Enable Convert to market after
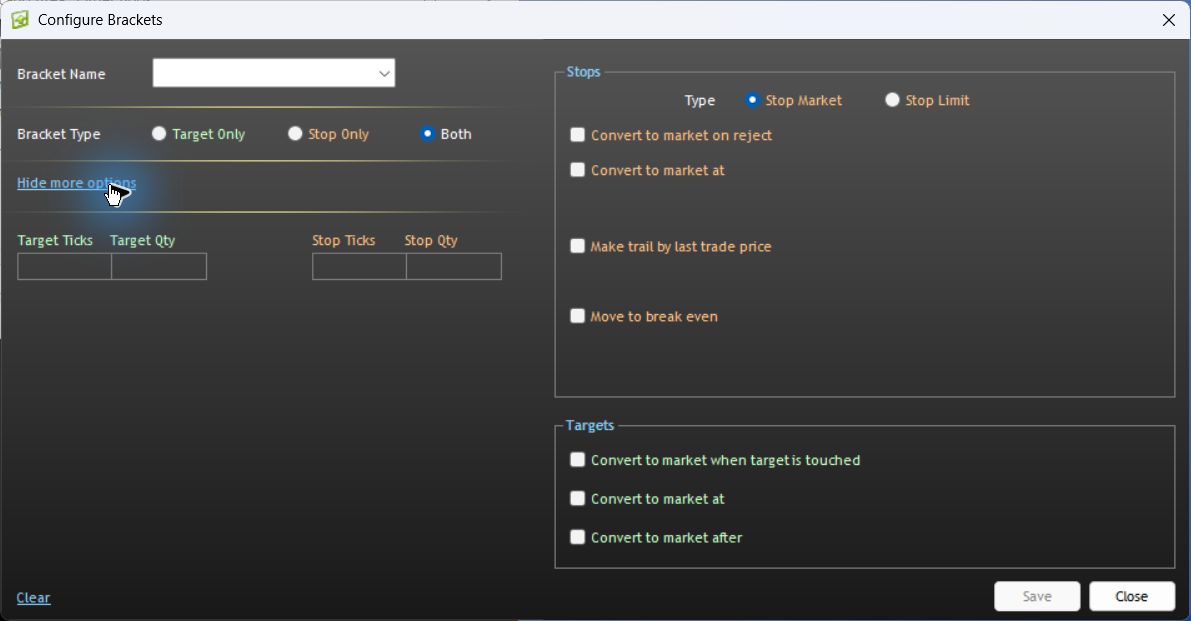 tap(577, 537)
